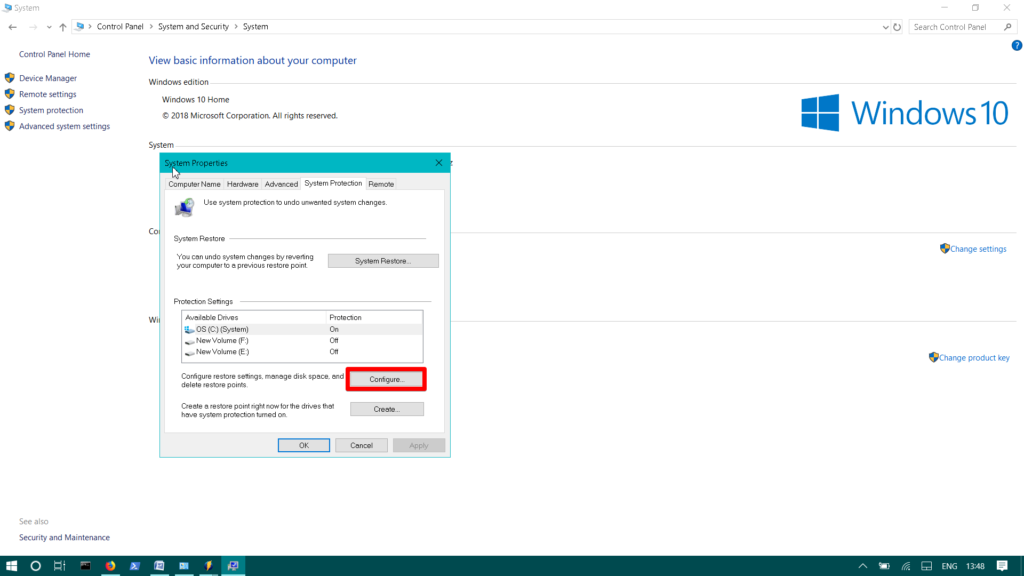Click Create... to make a restore point
Screen dimensions: 1024x576
(387, 409)
